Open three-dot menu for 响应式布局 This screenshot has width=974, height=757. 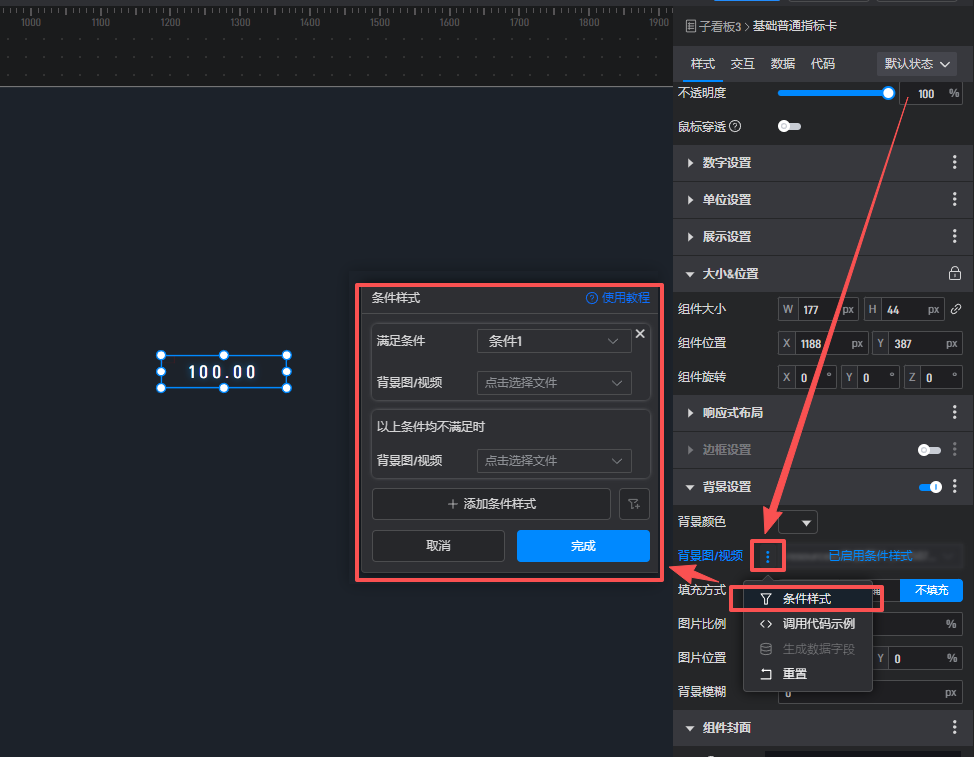tap(954, 412)
